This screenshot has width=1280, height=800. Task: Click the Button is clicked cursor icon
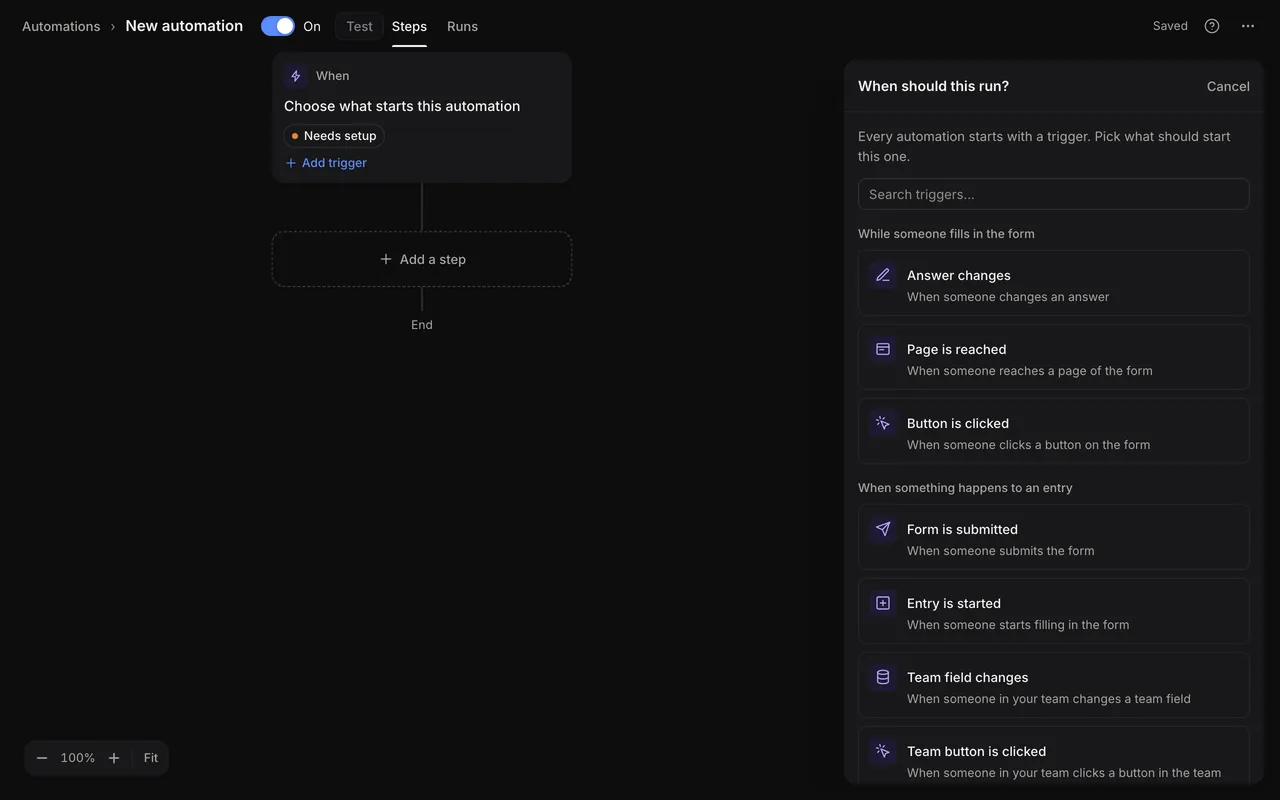coord(883,423)
